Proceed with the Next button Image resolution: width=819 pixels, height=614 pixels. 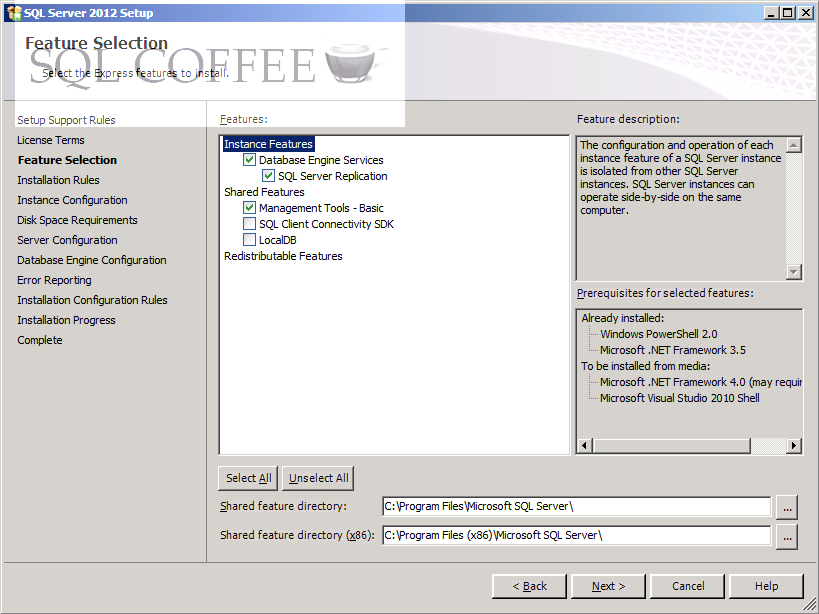pyautogui.click(x=609, y=586)
